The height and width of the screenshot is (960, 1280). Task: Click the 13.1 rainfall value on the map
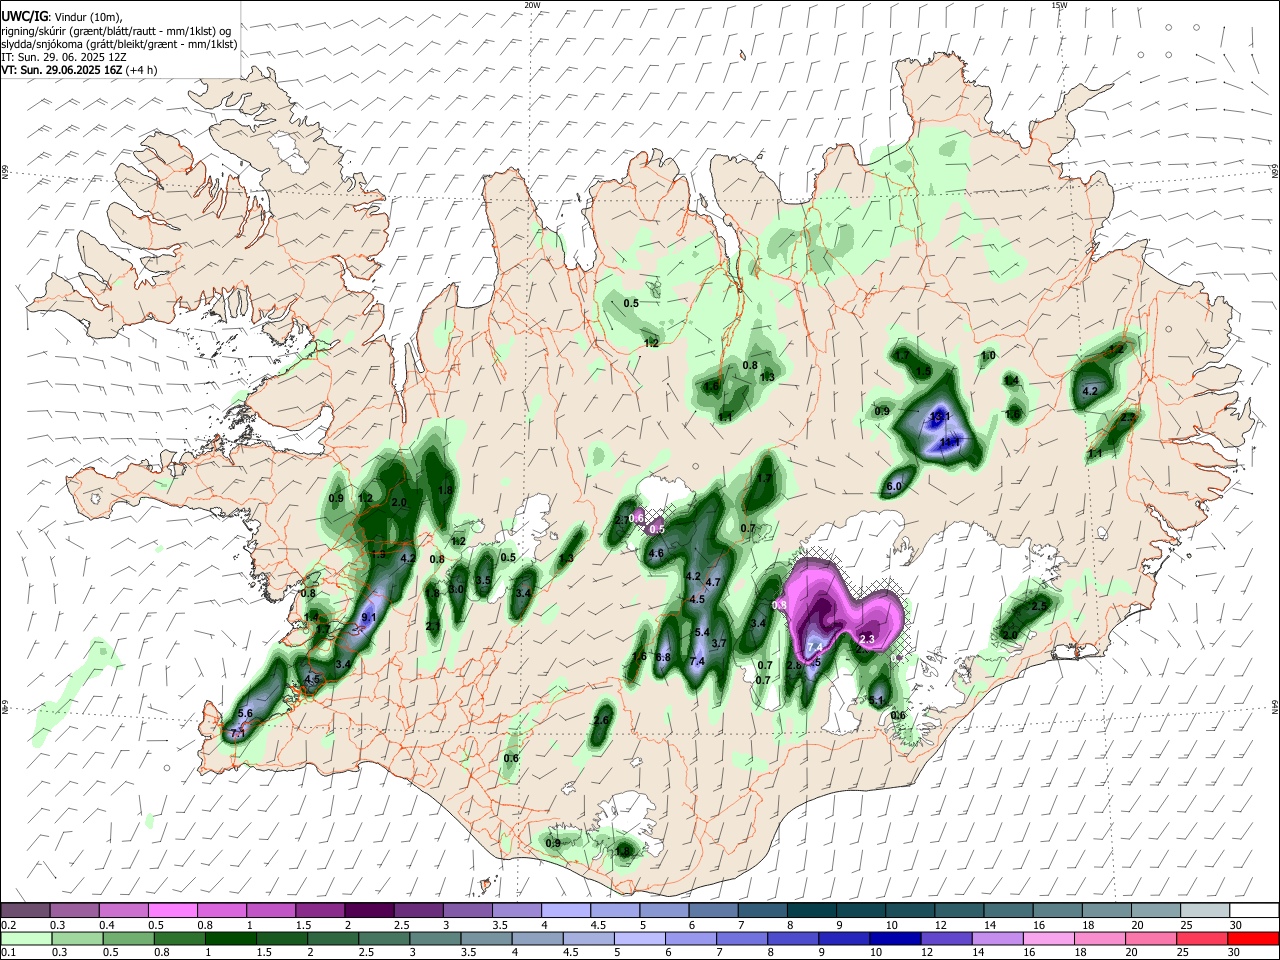point(941,417)
